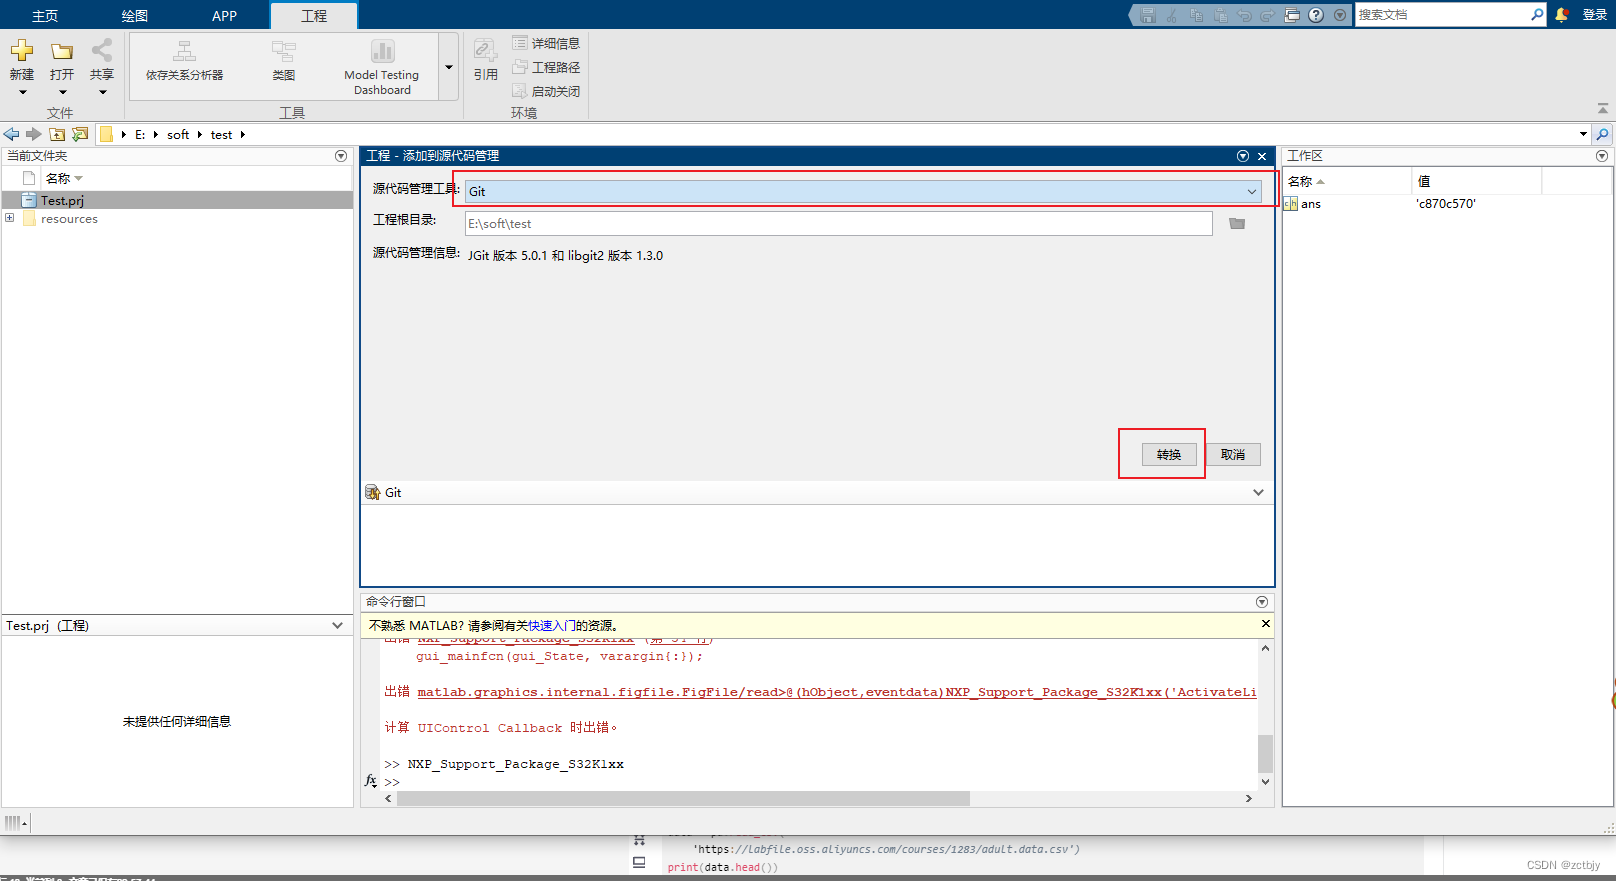The width and height of the screenshot is (1616, 881).
Task: Open the 源代码管理工具 Git dropdown
Action: click(862, 191)
